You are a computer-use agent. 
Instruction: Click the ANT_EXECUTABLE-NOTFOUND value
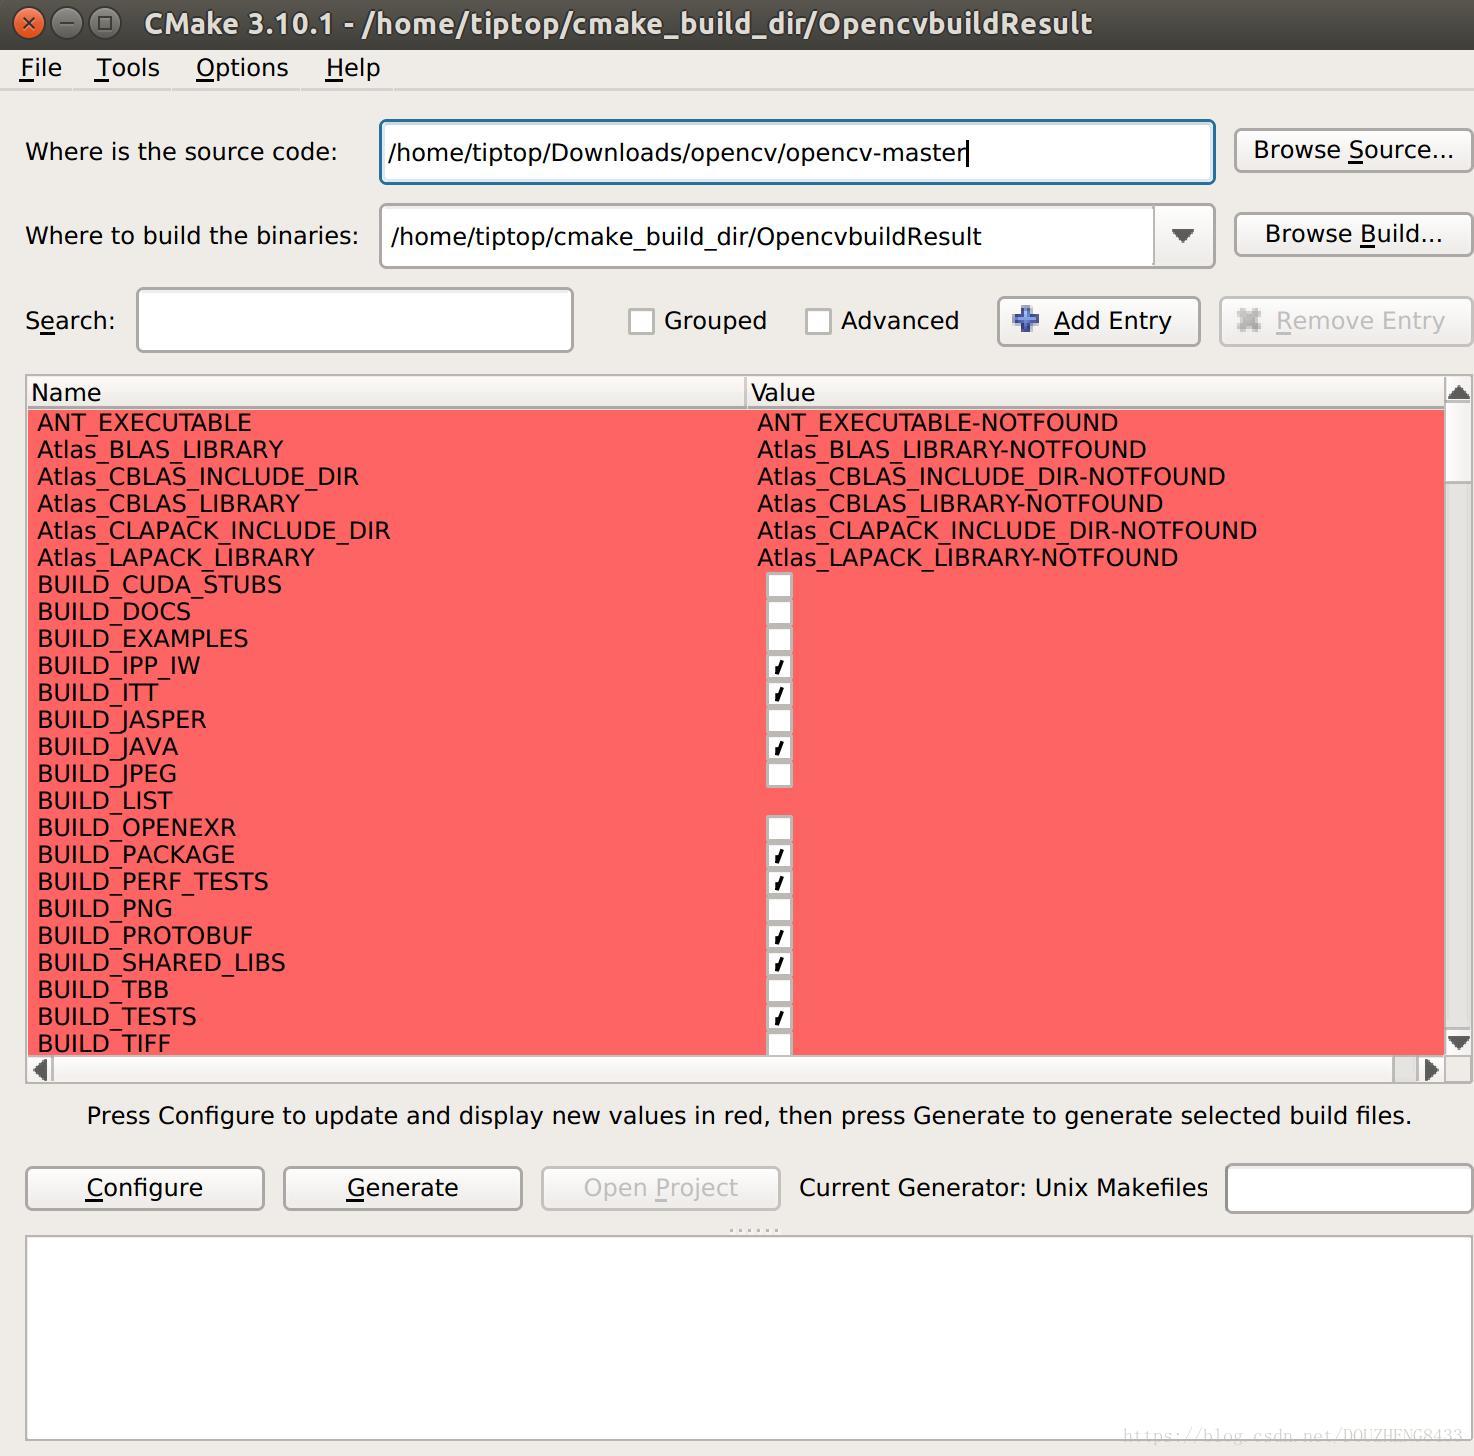pos(937,423)
